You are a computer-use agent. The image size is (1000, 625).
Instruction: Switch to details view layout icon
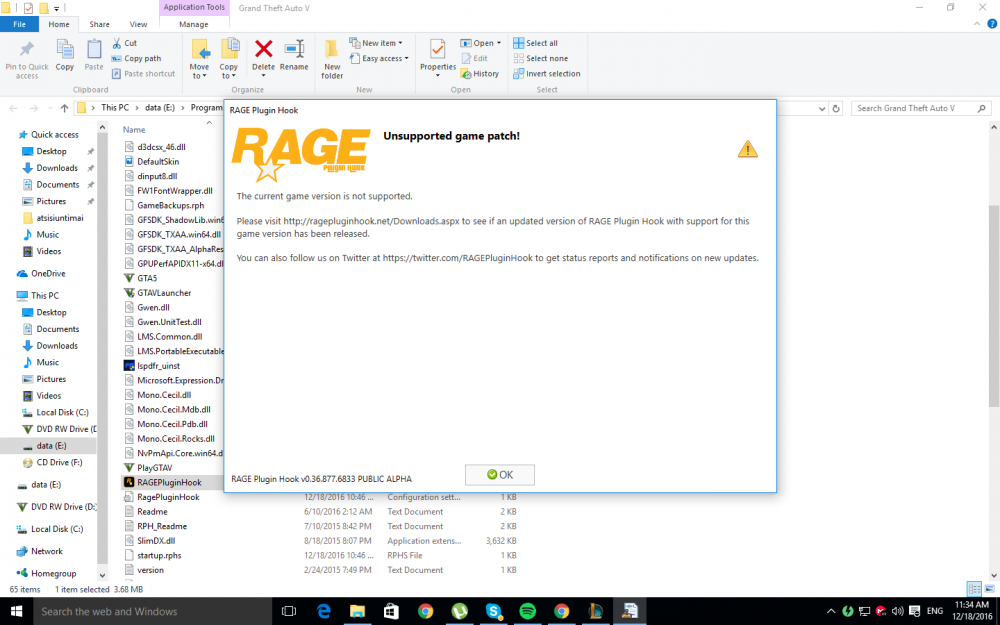click(974, 589)
